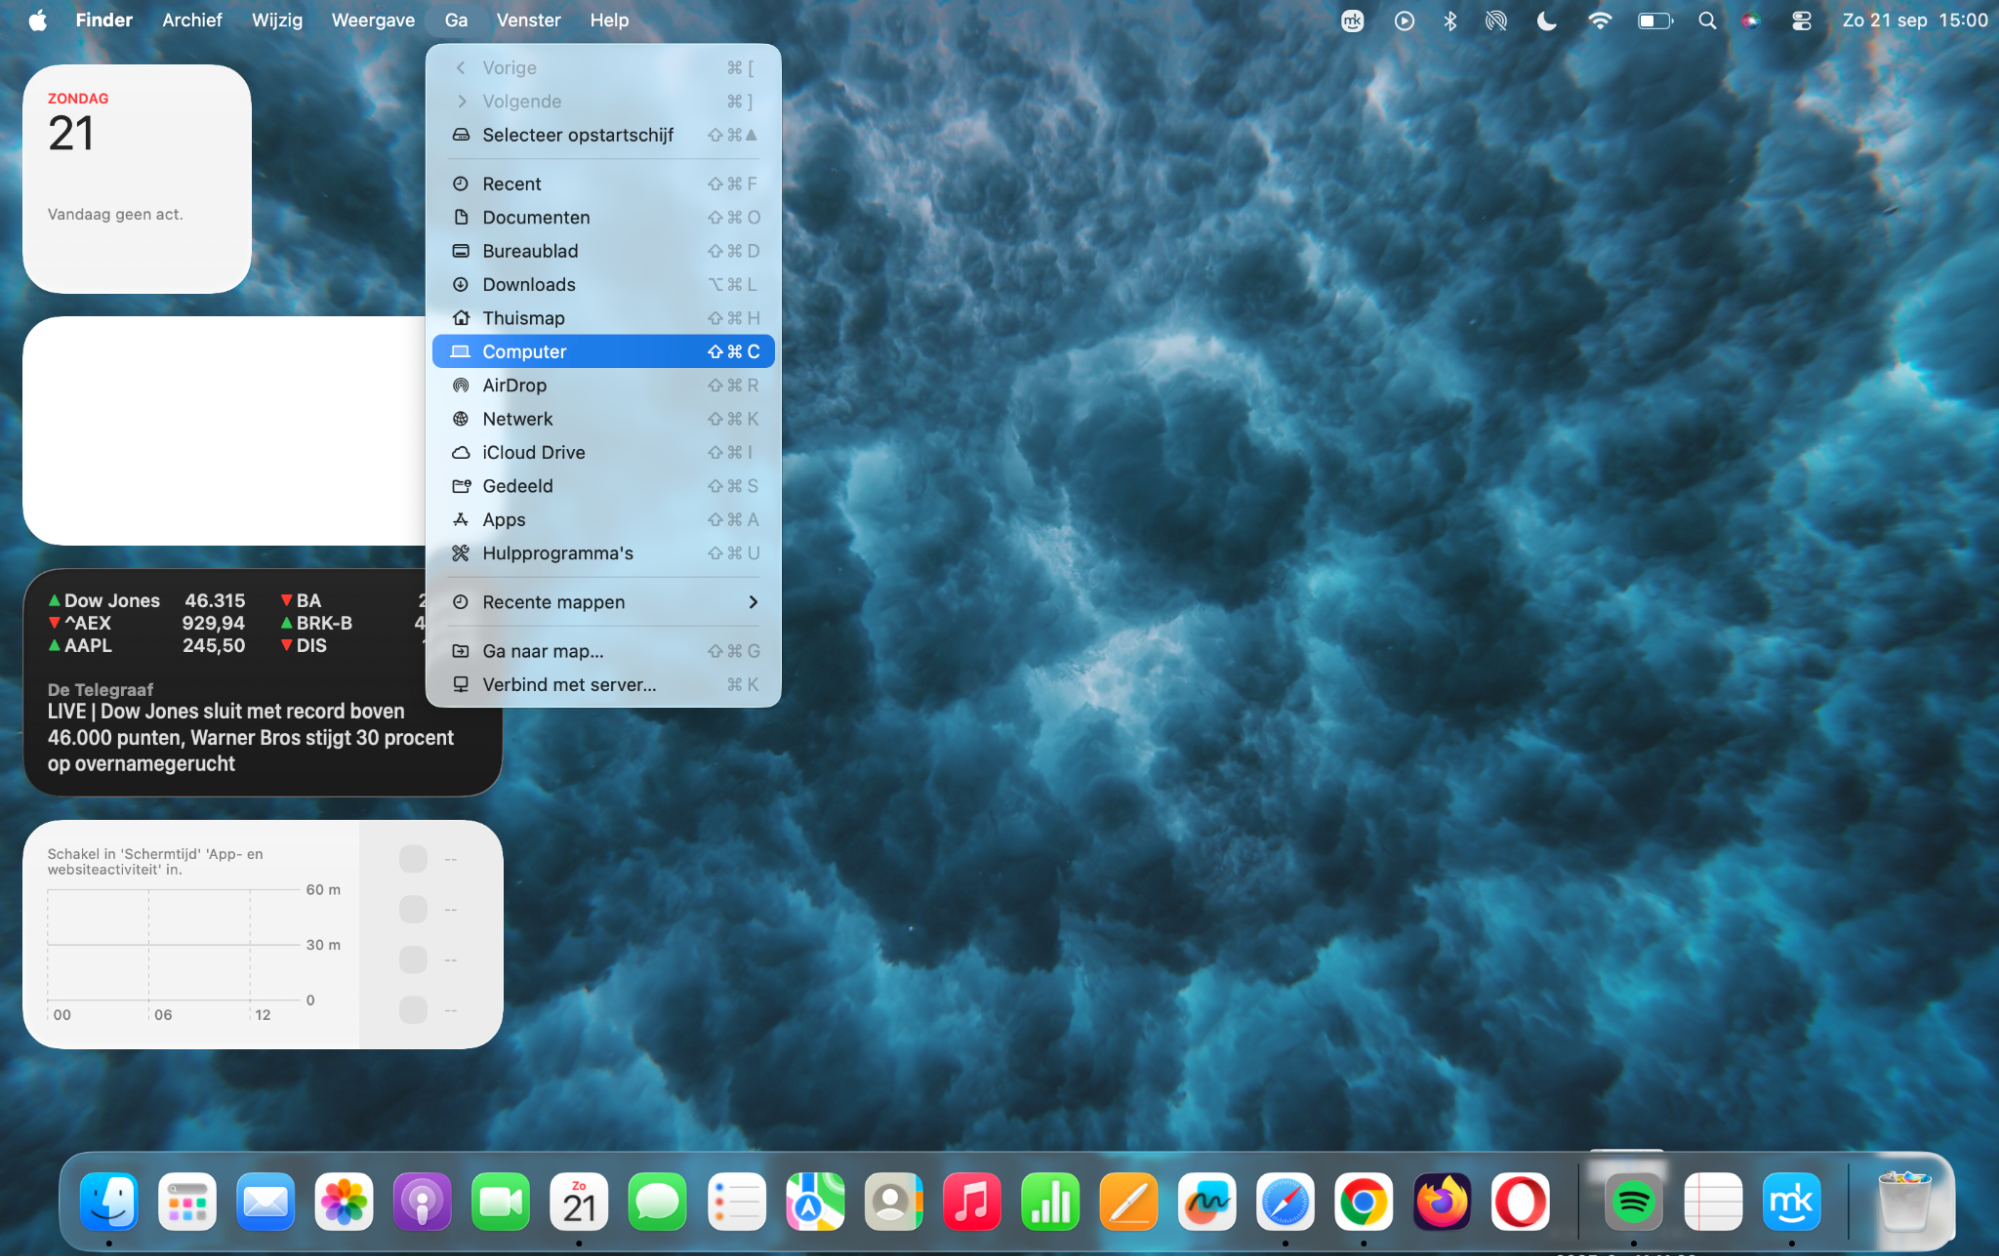Open Opera from the Dock
The height and width of the screenshot is (1257, 1999).
pyautogui.click(x=1519, y=1201)
